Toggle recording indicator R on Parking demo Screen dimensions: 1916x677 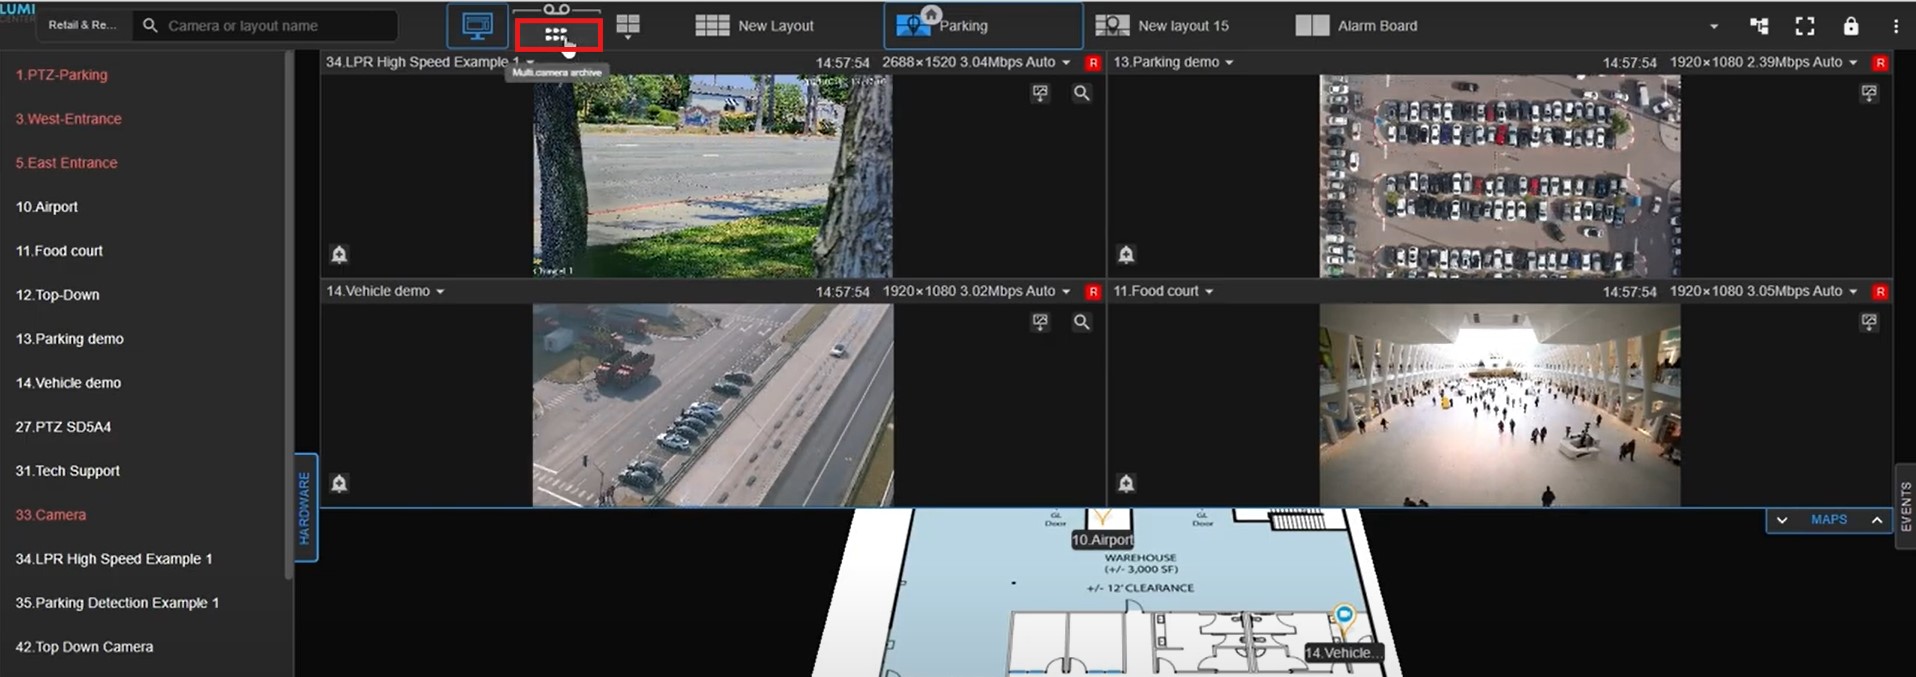click(1880, 63)
